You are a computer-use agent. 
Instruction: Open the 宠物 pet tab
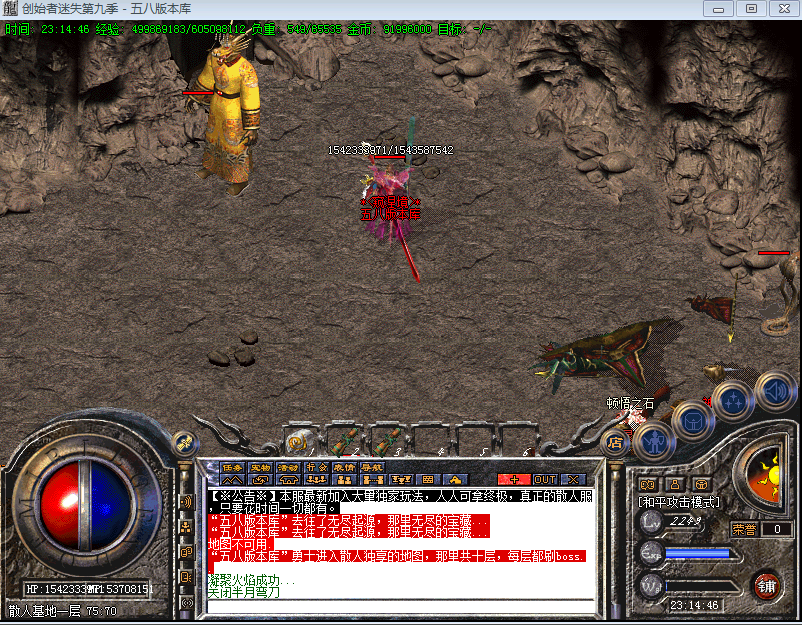point(260,467)
